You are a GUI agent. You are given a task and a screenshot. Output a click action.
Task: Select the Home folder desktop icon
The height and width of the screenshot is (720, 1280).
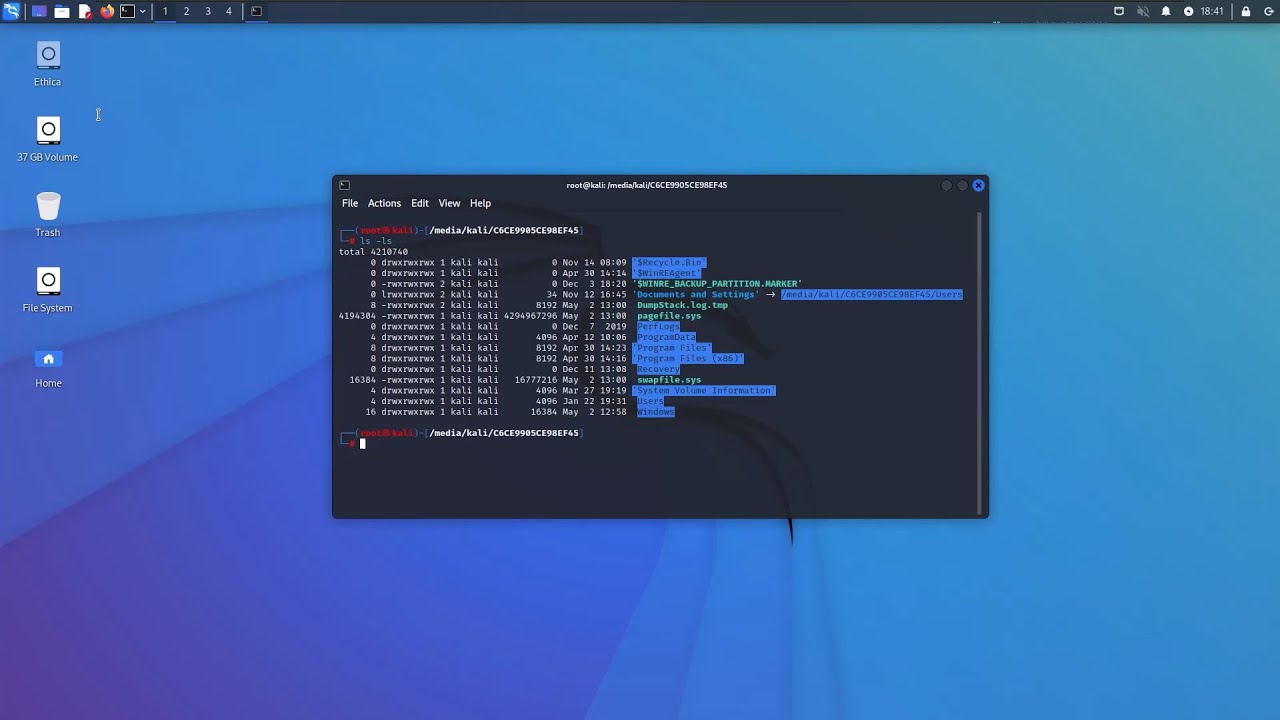click(x=48, y=366)
